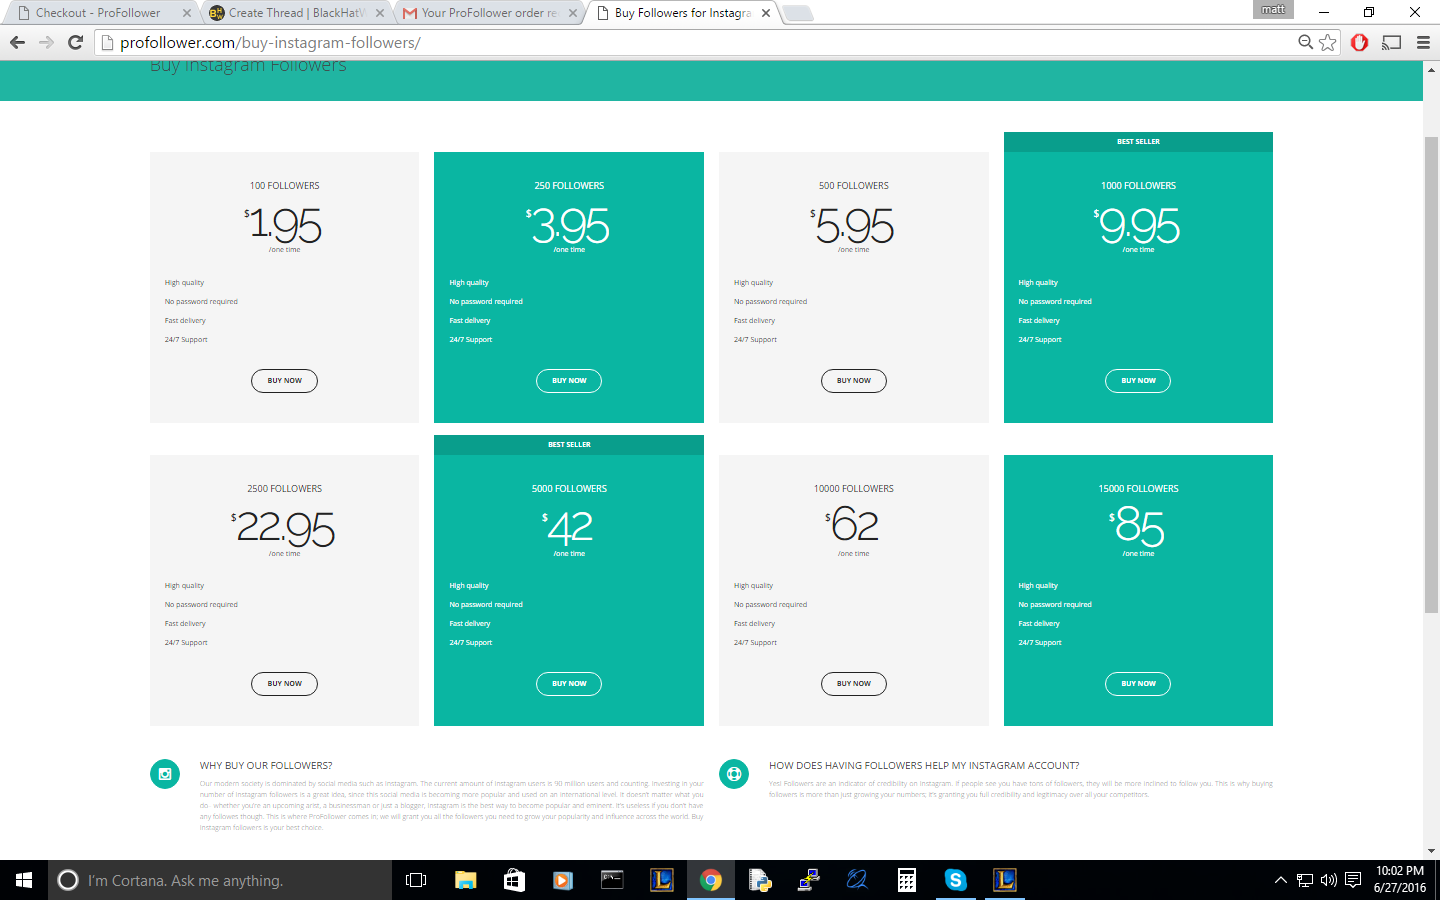Close the Create Thread BlackHat tab

[379, 13]
